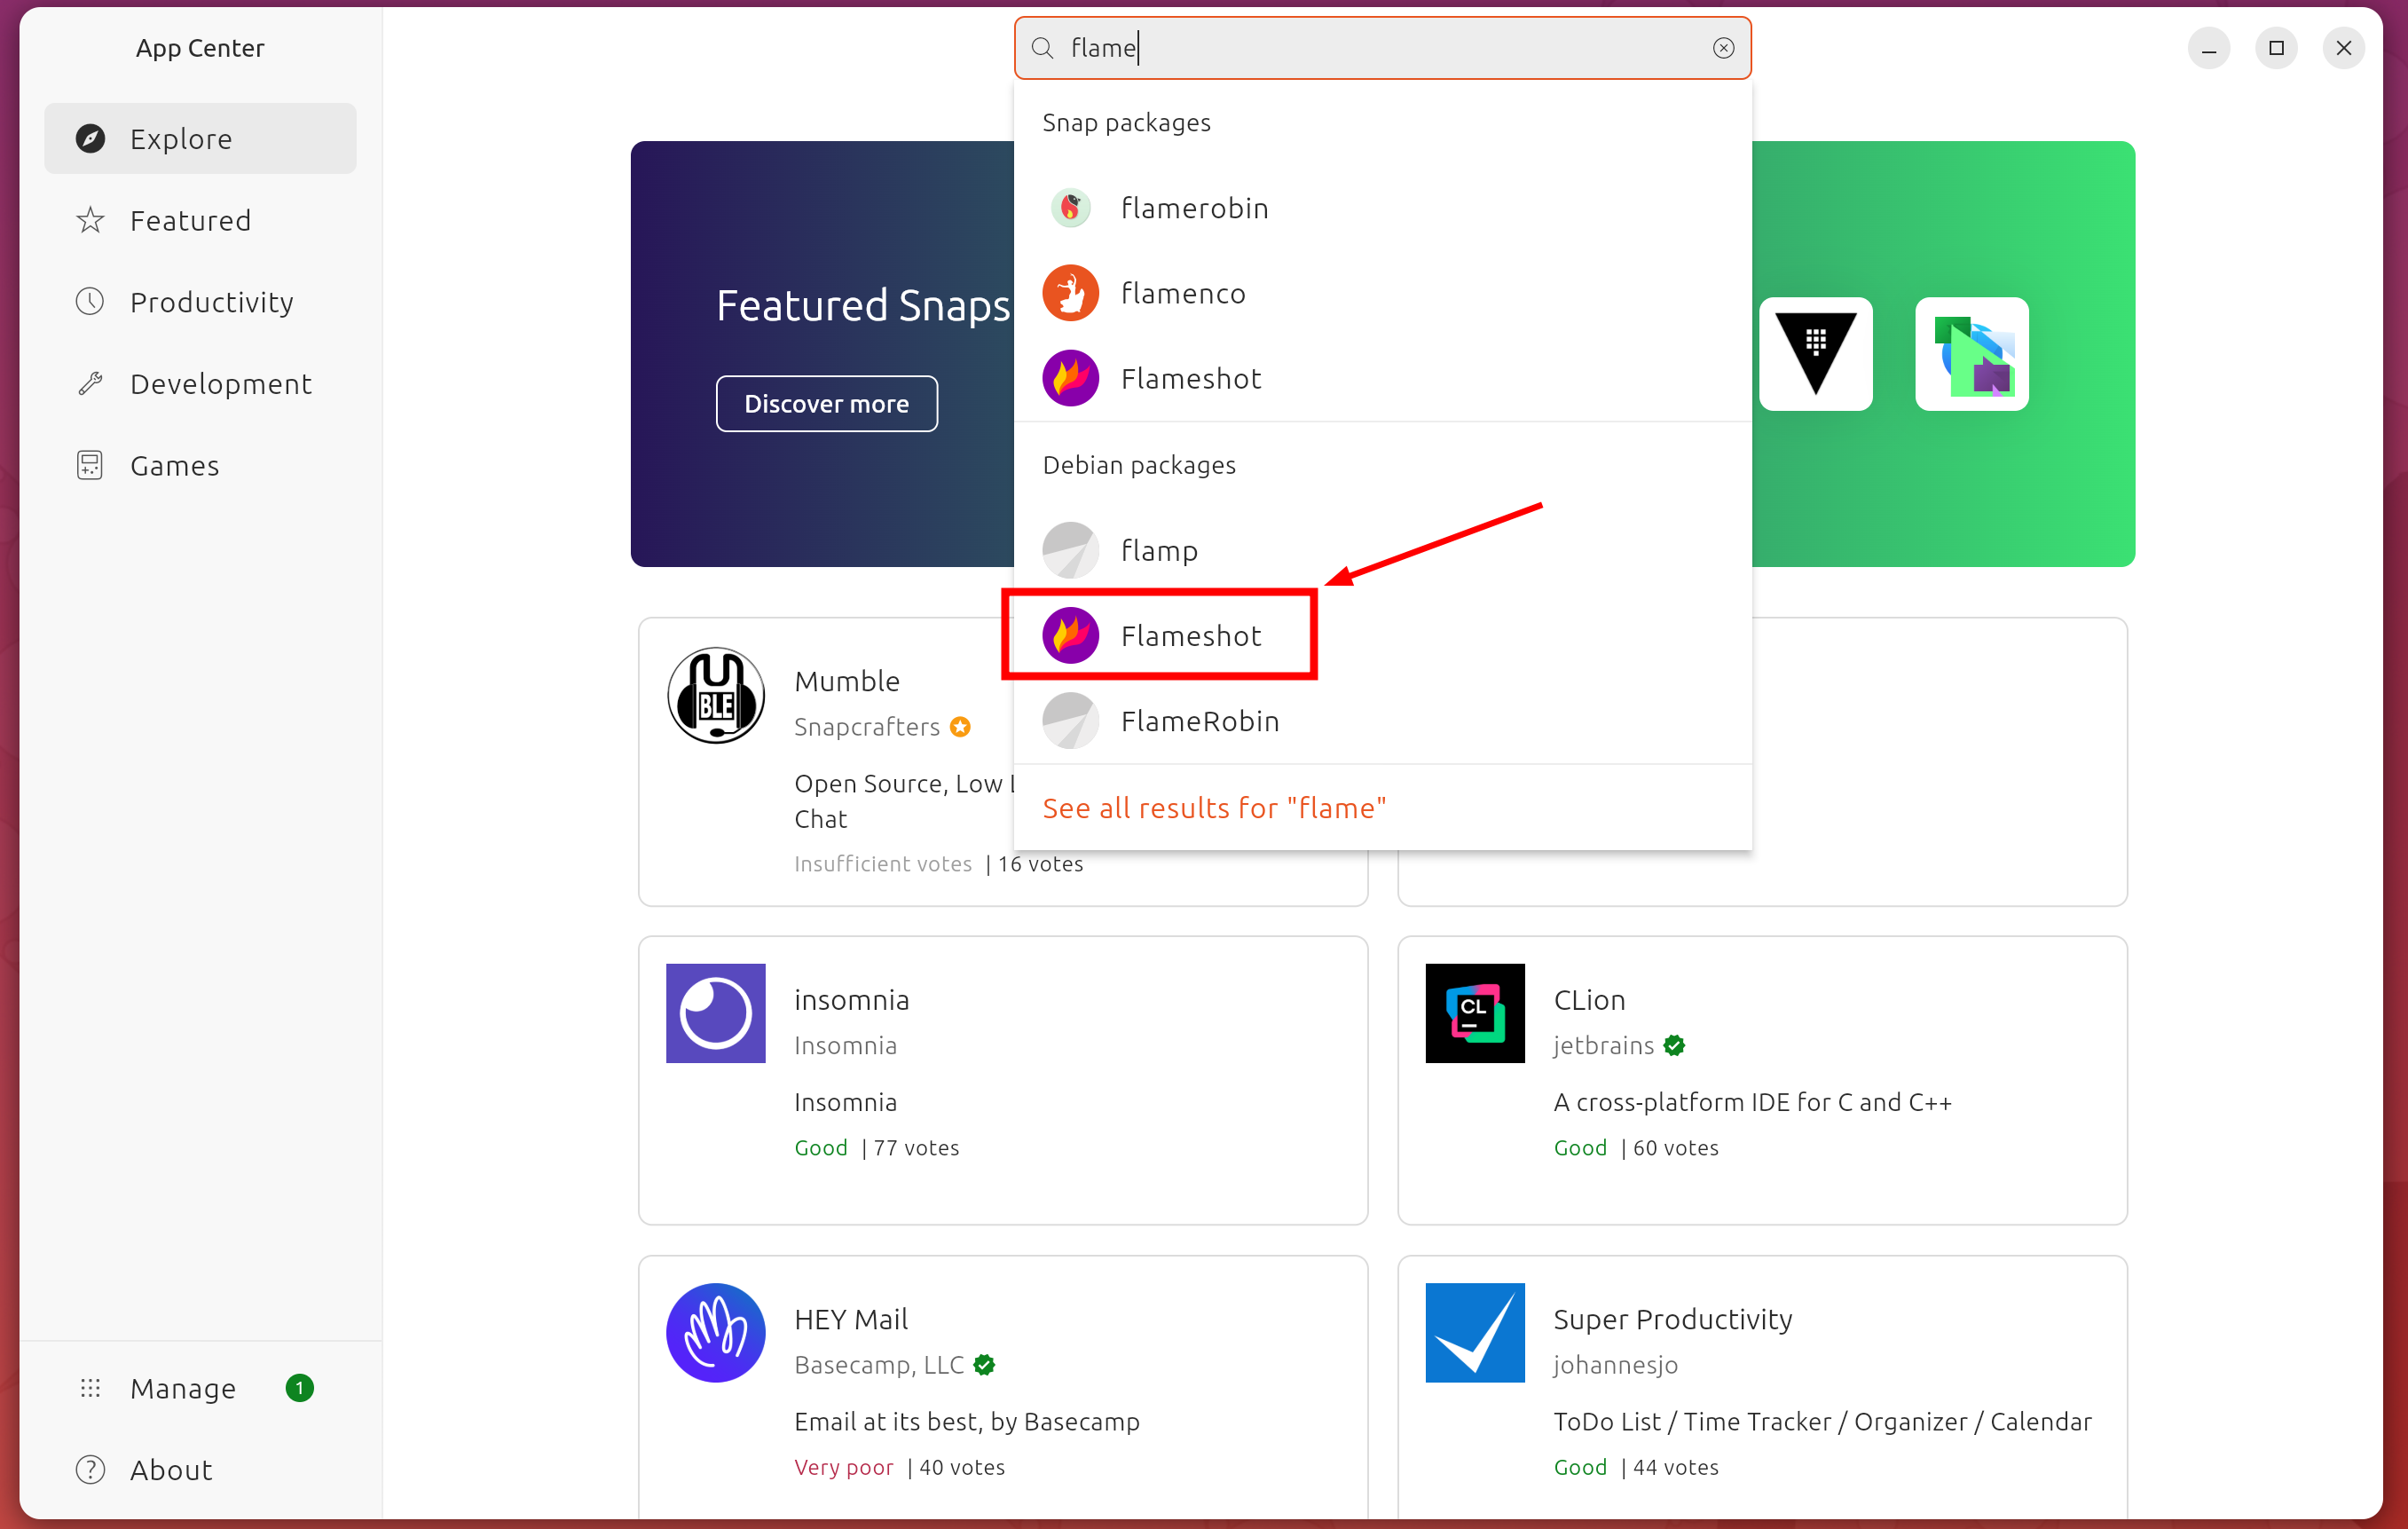Click the Featured star icon

point(90,220)
